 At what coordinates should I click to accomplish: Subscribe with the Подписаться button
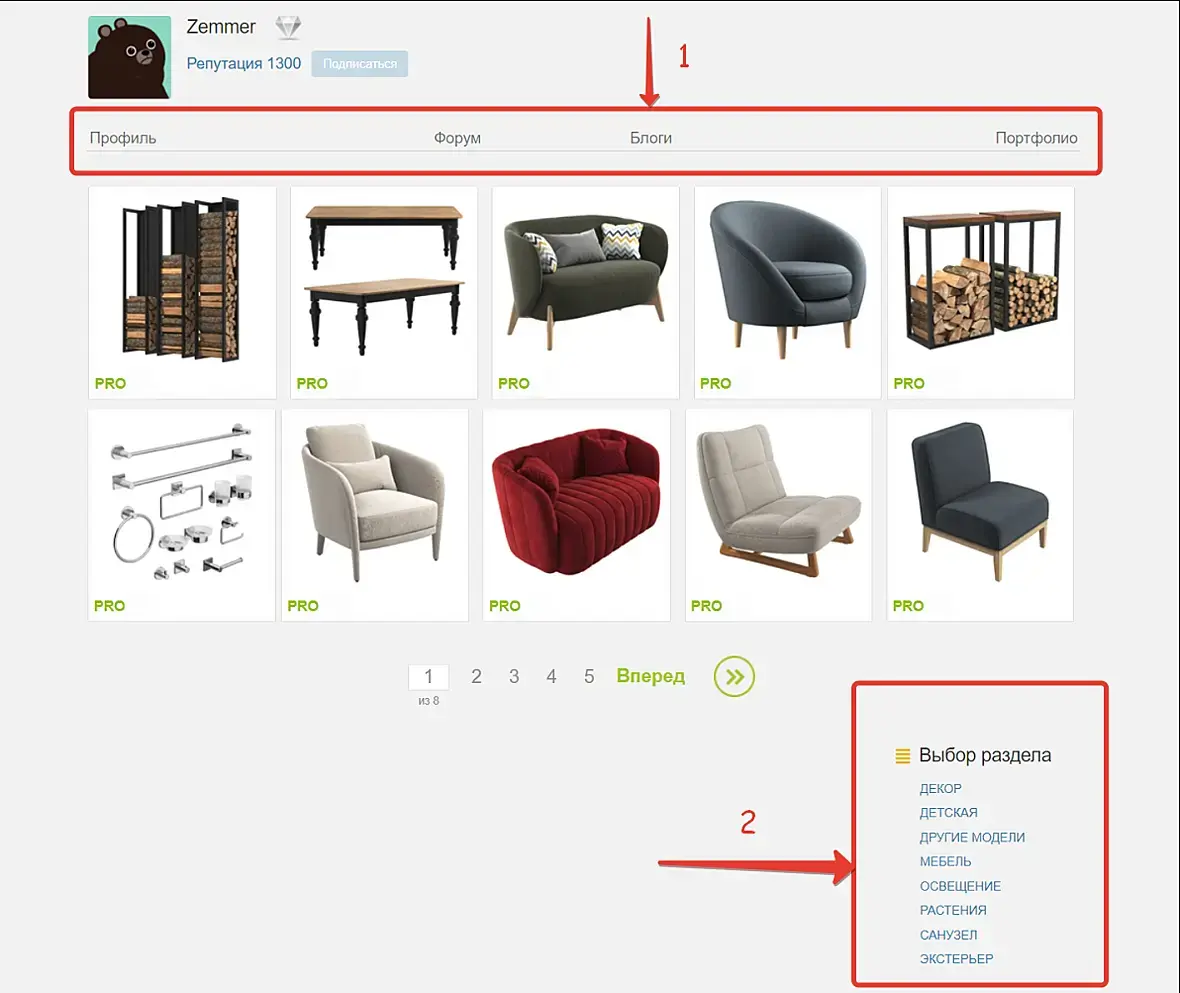pyautogui.click(x=360, y=64)
